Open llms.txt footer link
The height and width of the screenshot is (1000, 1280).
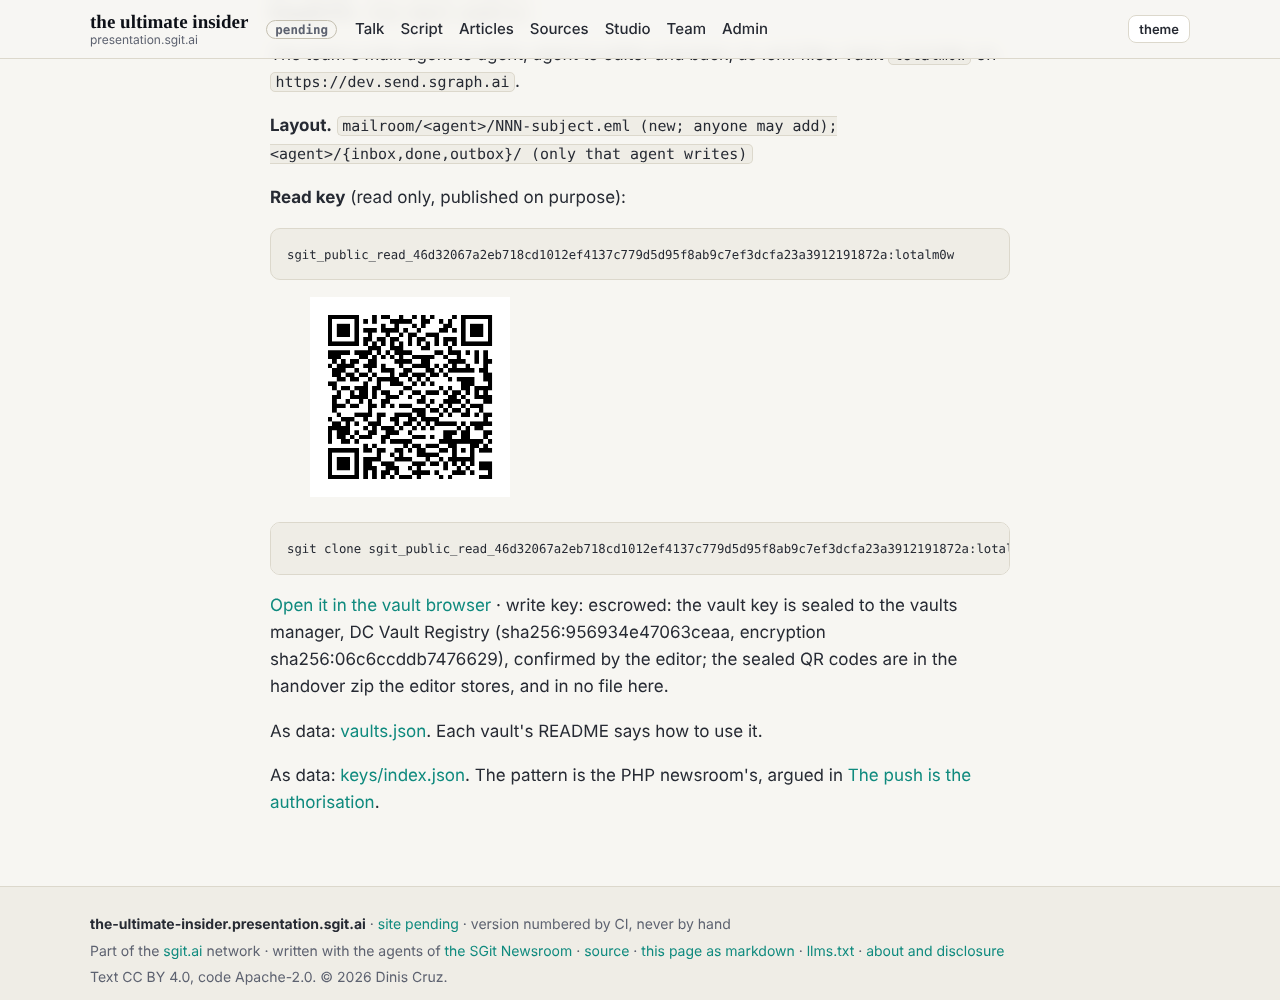pos(831,951)
